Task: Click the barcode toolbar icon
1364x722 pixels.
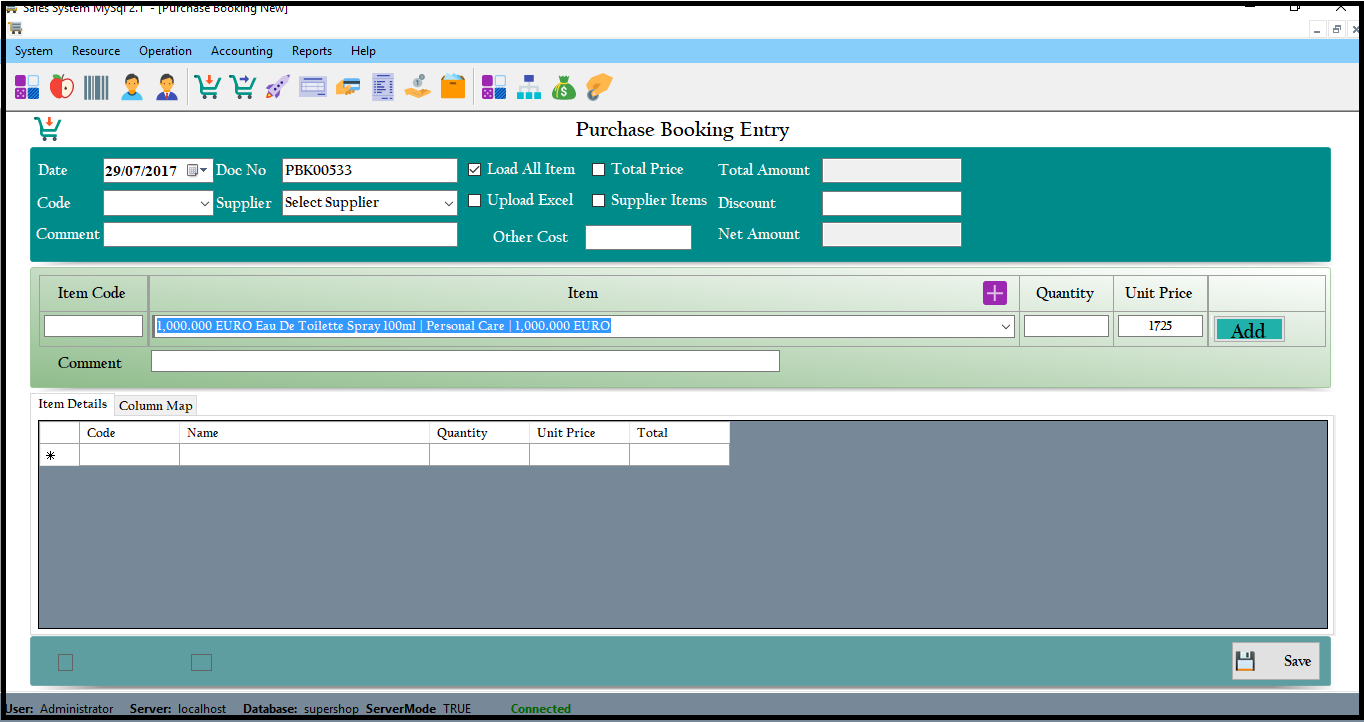Action: pyautogui.click(x=96, y=87)
